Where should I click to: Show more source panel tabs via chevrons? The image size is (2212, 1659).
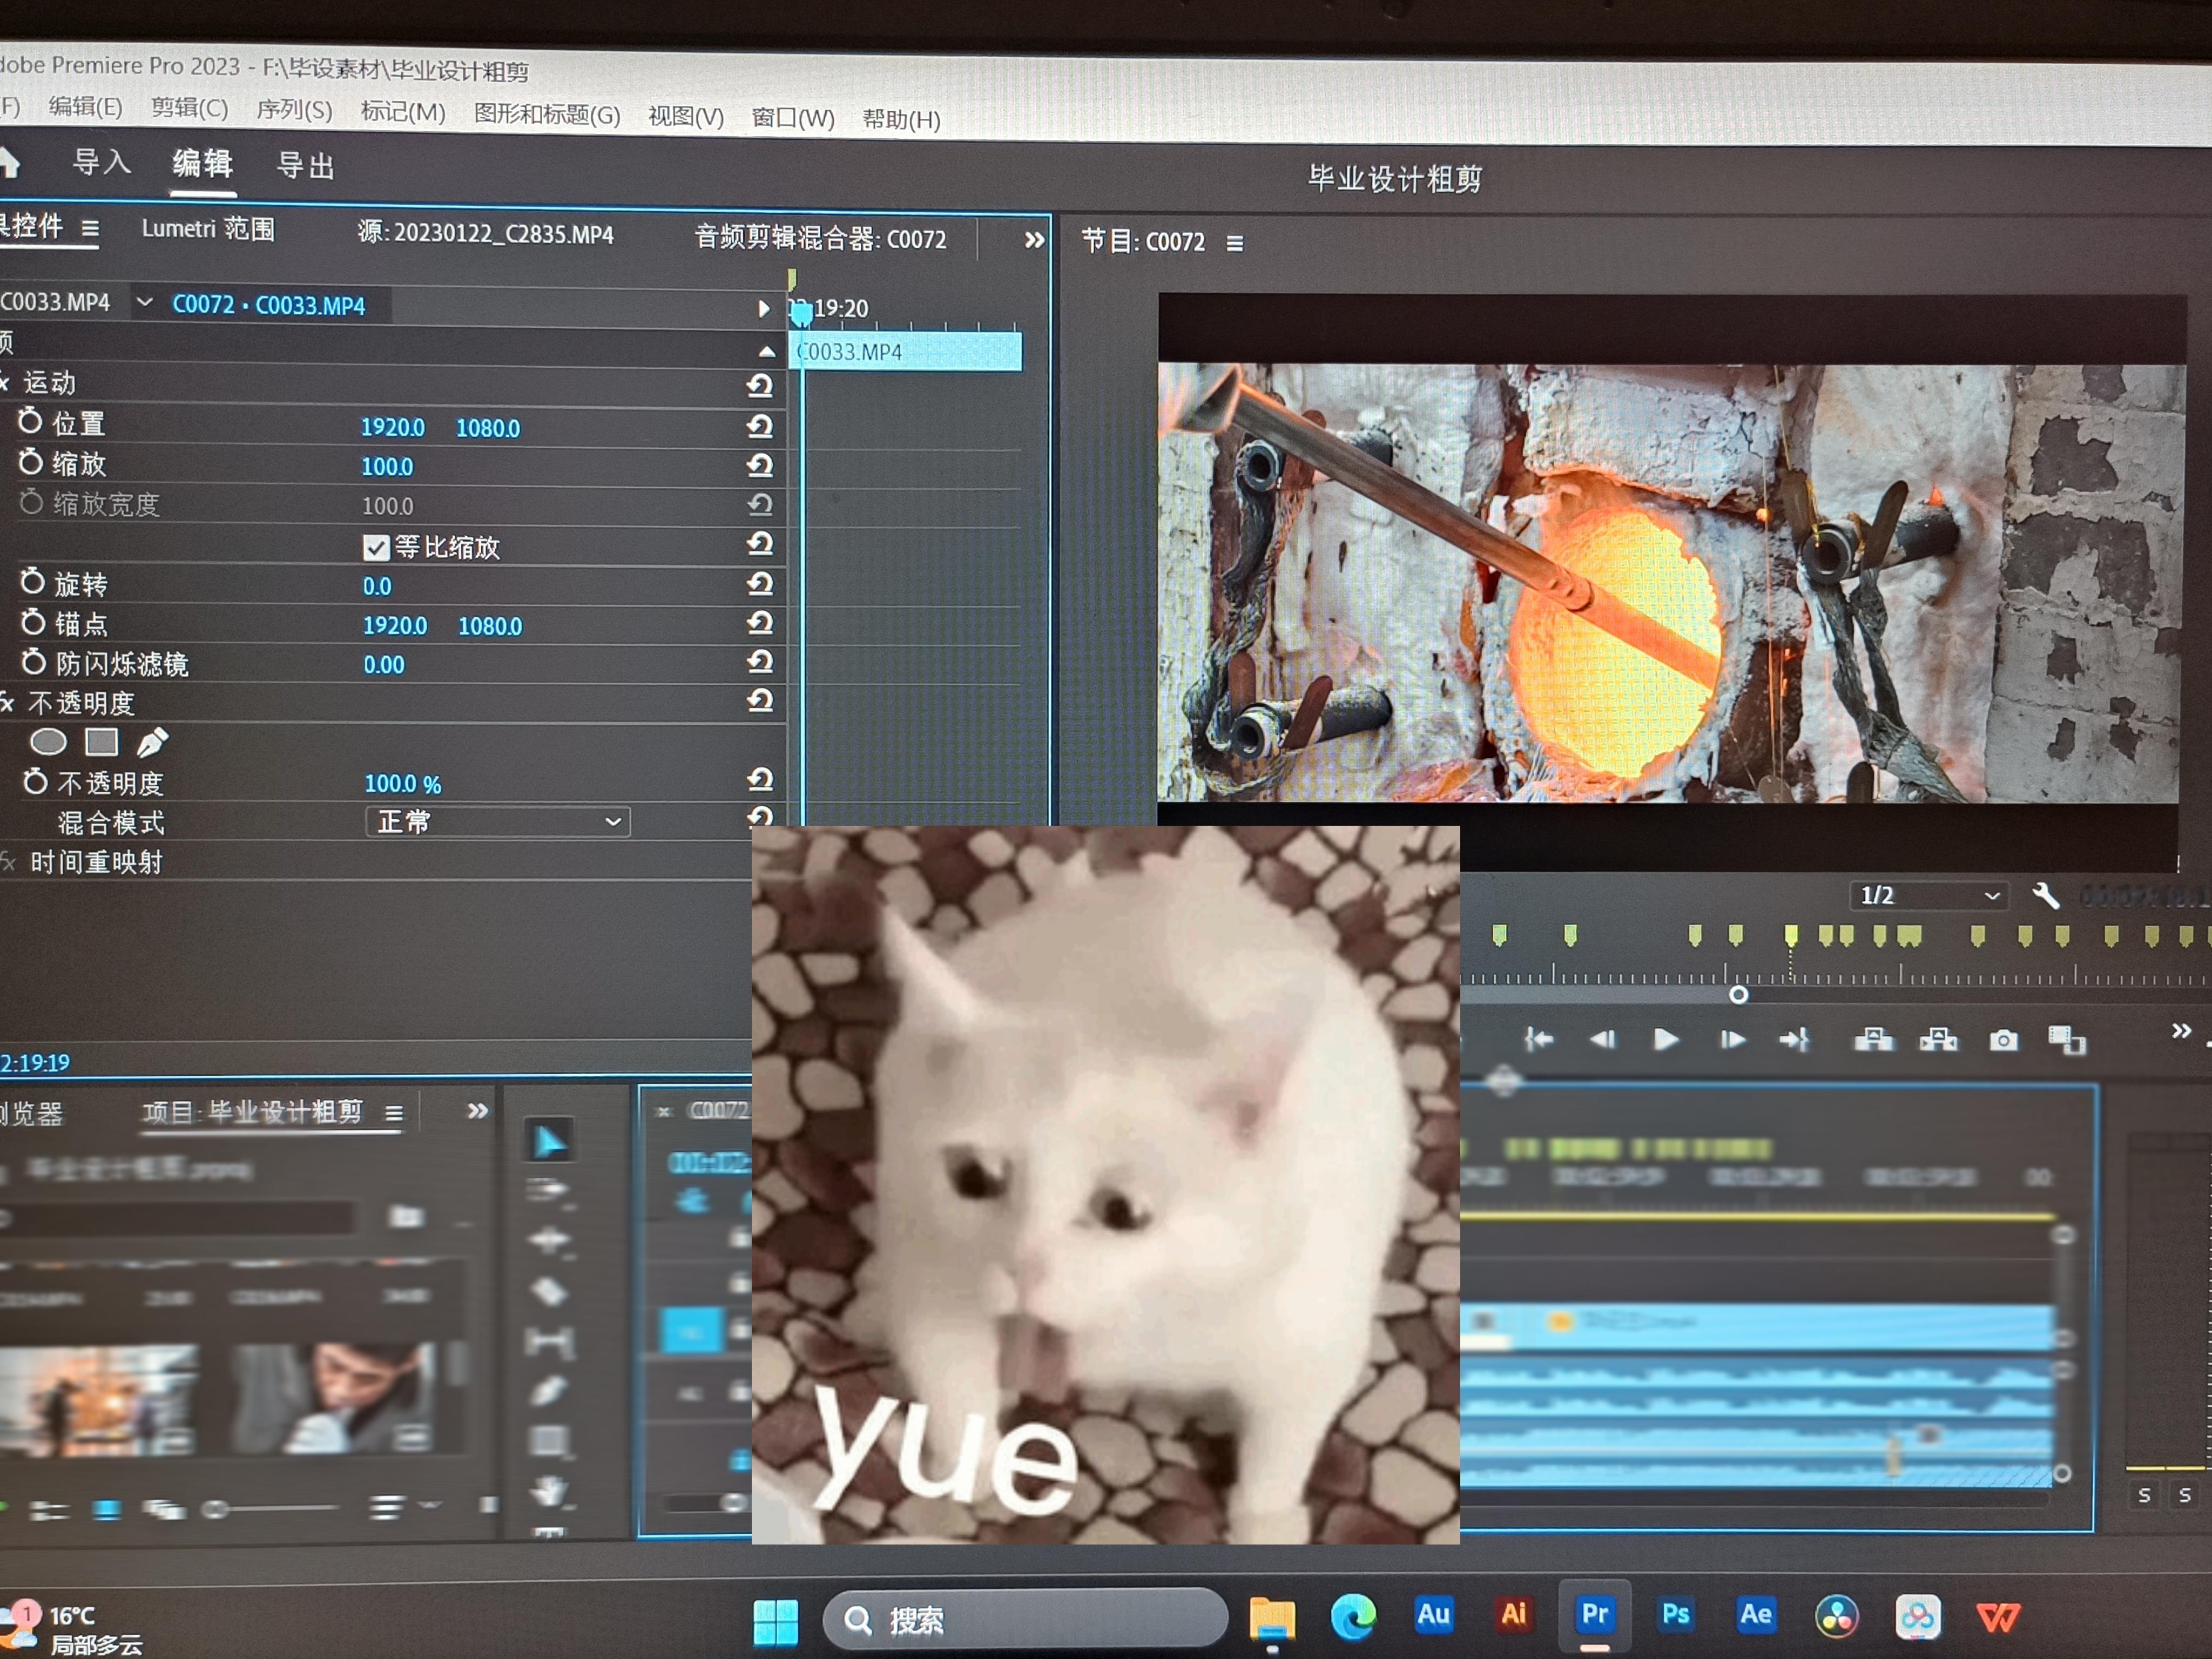point(1034,240)
